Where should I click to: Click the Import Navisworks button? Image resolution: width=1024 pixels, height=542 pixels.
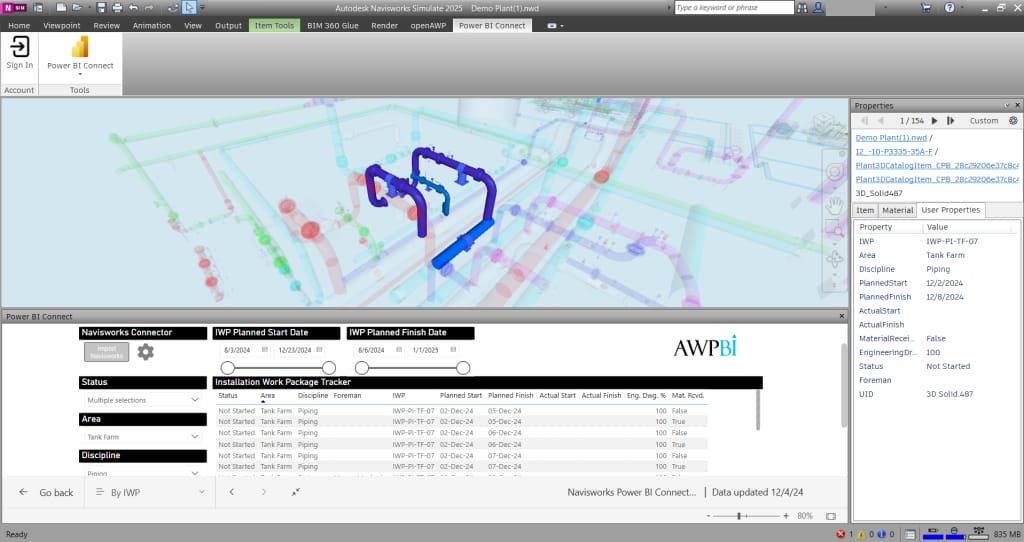106,352
